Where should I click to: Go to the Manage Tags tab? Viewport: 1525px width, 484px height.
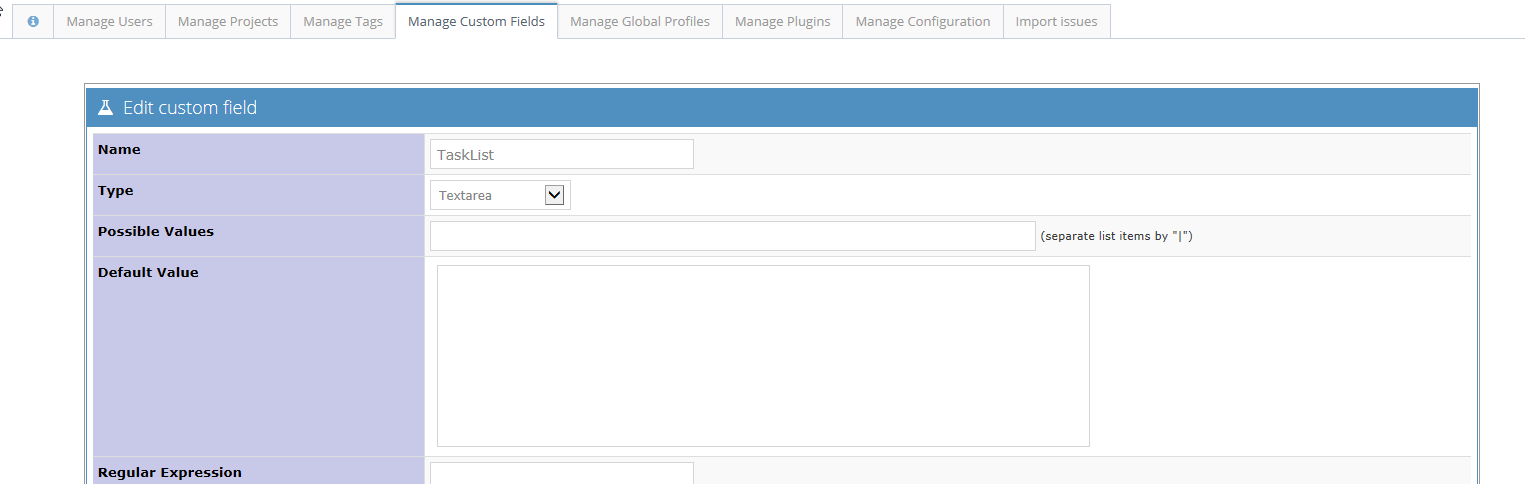(x=343, y=21)
